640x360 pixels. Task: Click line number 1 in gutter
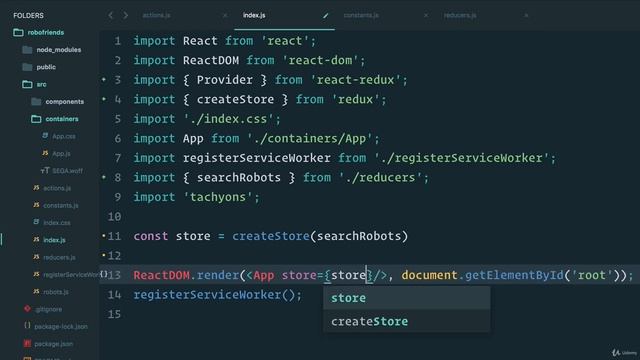click(118, 41)
